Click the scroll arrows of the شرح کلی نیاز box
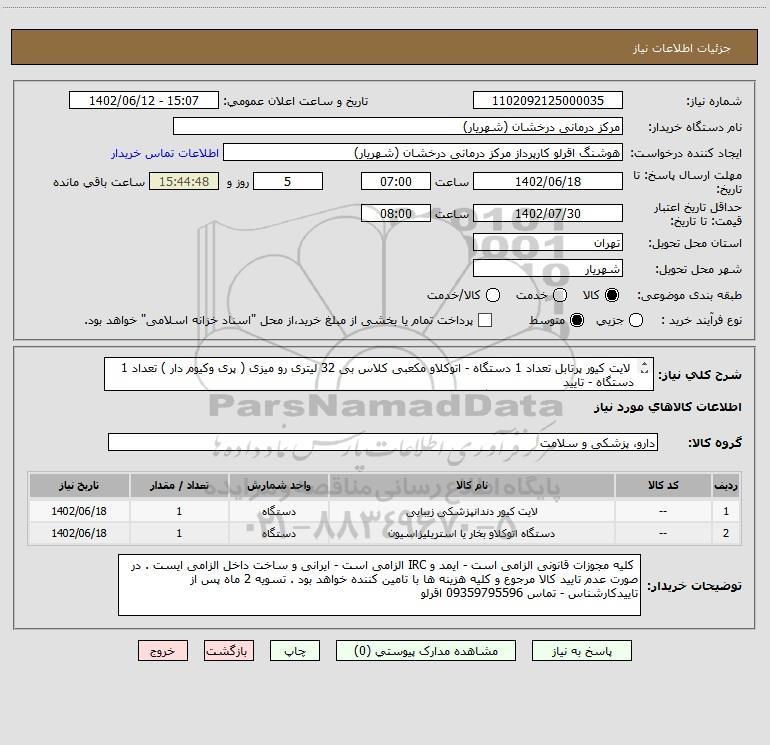 (644, 368)
